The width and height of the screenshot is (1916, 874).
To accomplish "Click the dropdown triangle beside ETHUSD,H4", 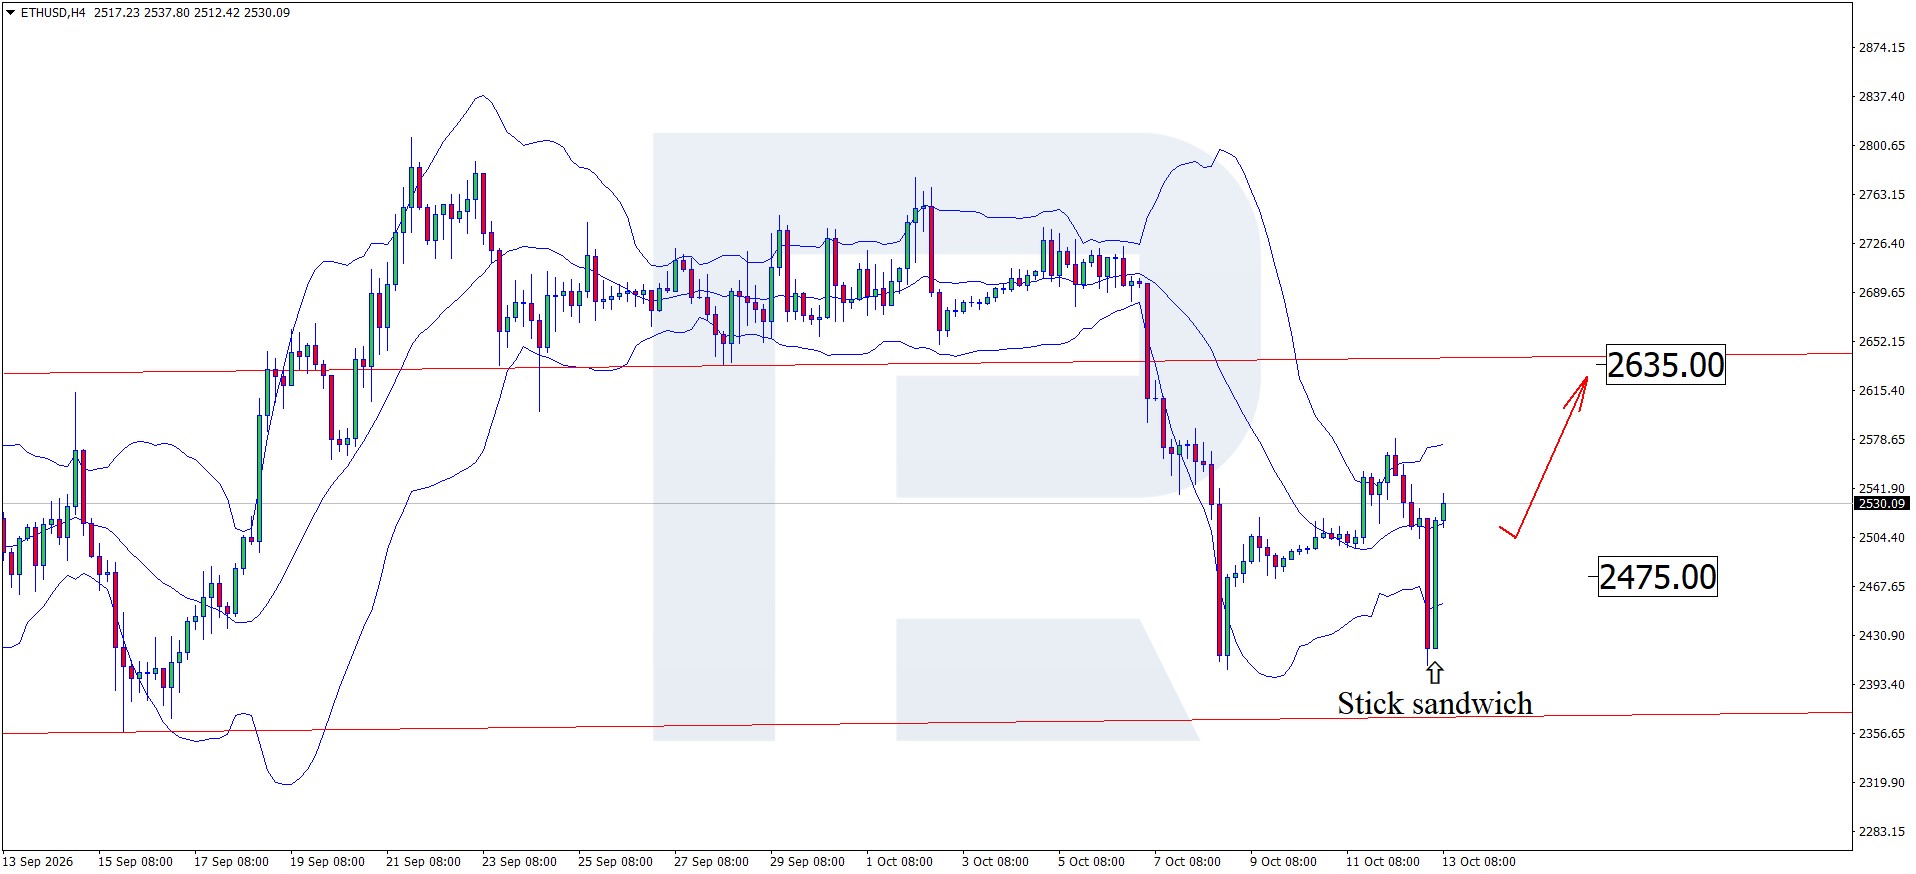I will [x=10, y=13].
